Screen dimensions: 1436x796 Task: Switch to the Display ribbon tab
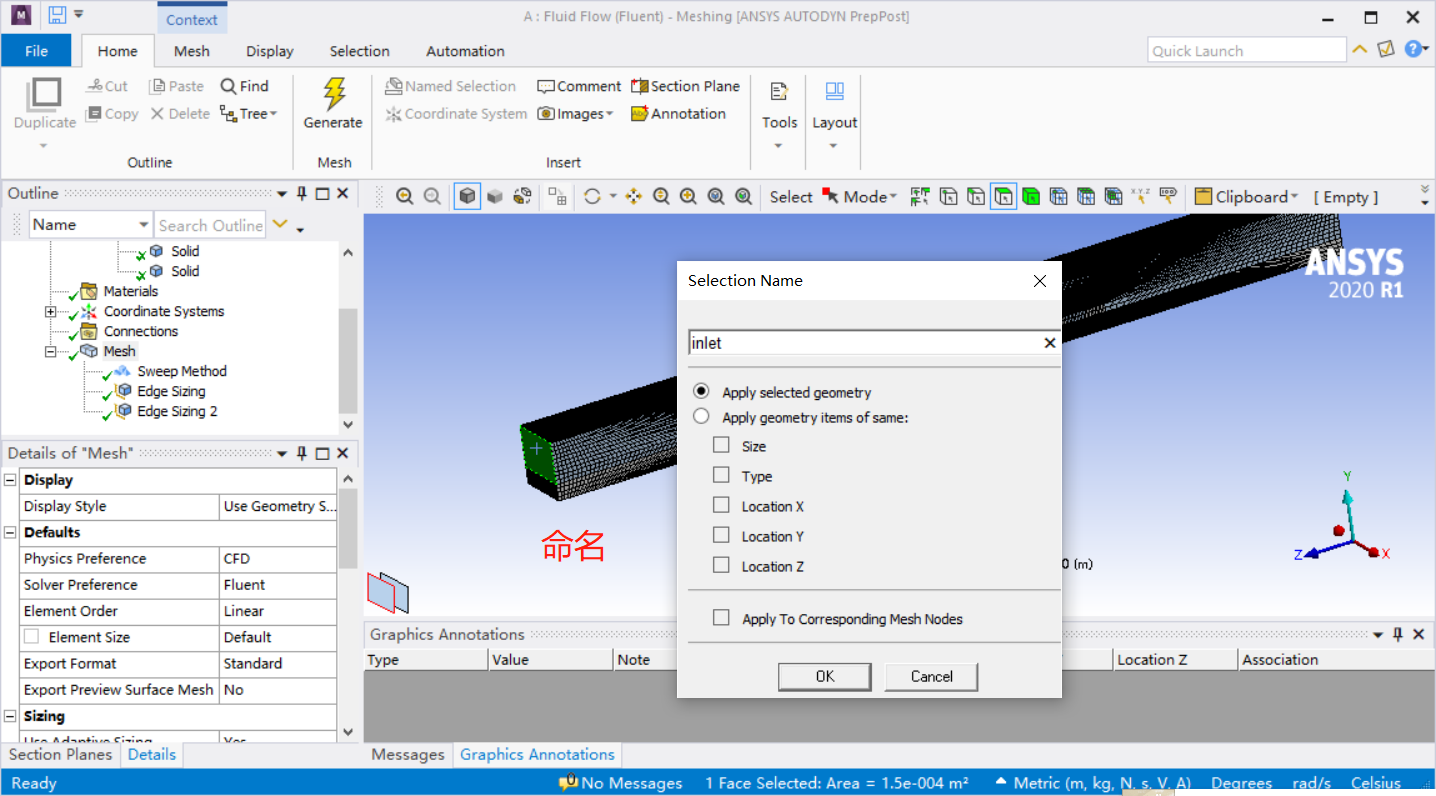click(270, 51)
